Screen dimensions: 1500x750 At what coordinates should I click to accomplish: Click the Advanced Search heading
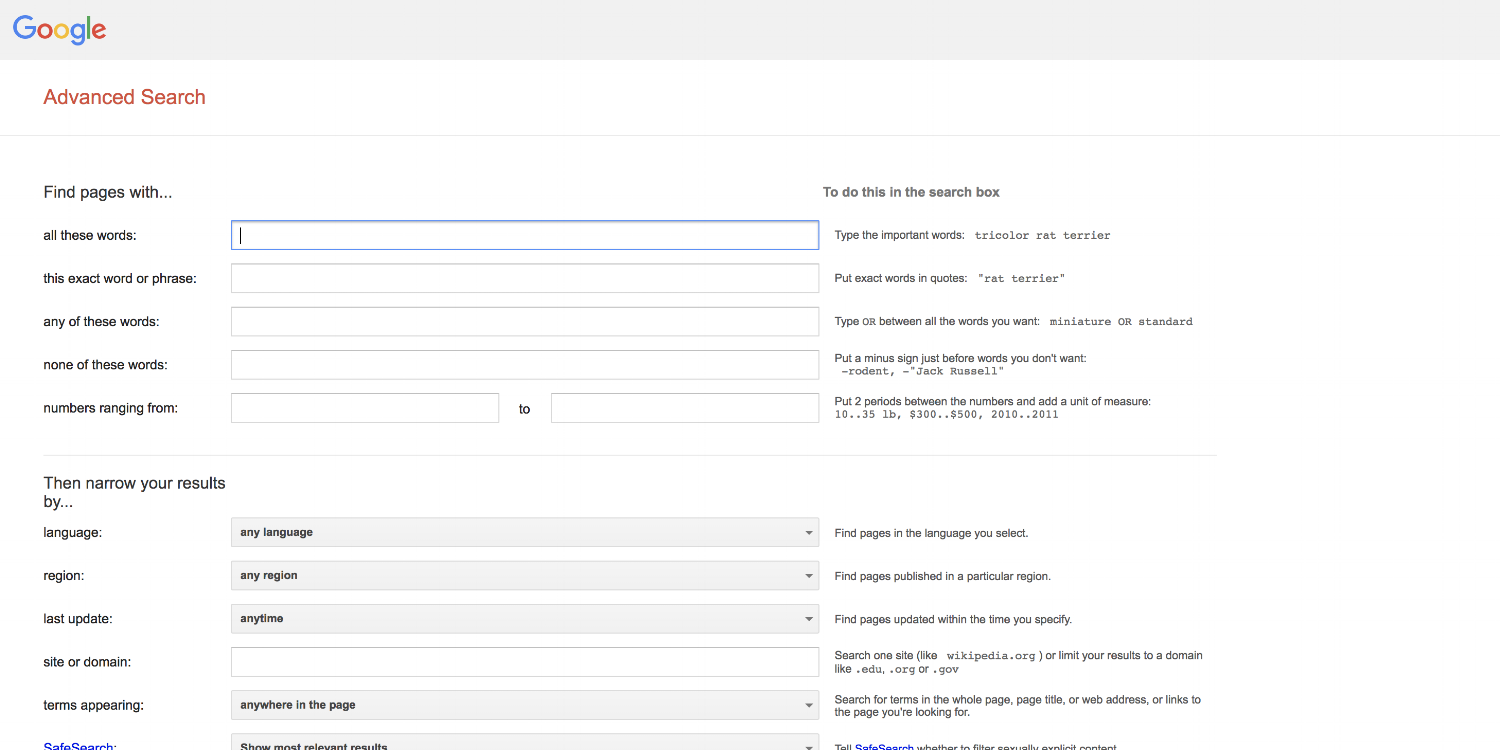point(125,97)
